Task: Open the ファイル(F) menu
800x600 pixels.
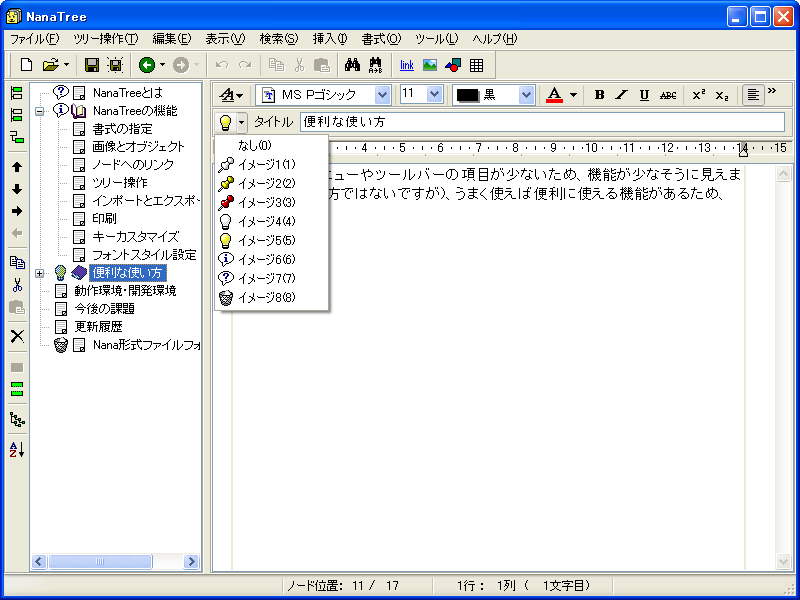Action: [x=35, y=39]
